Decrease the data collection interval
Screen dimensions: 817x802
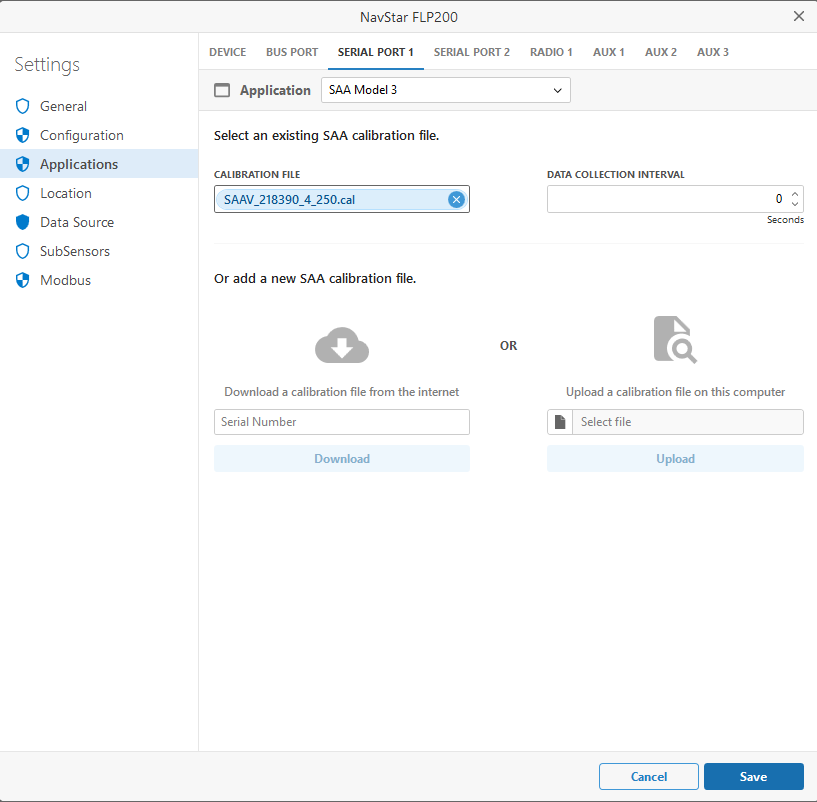[795, 204]
